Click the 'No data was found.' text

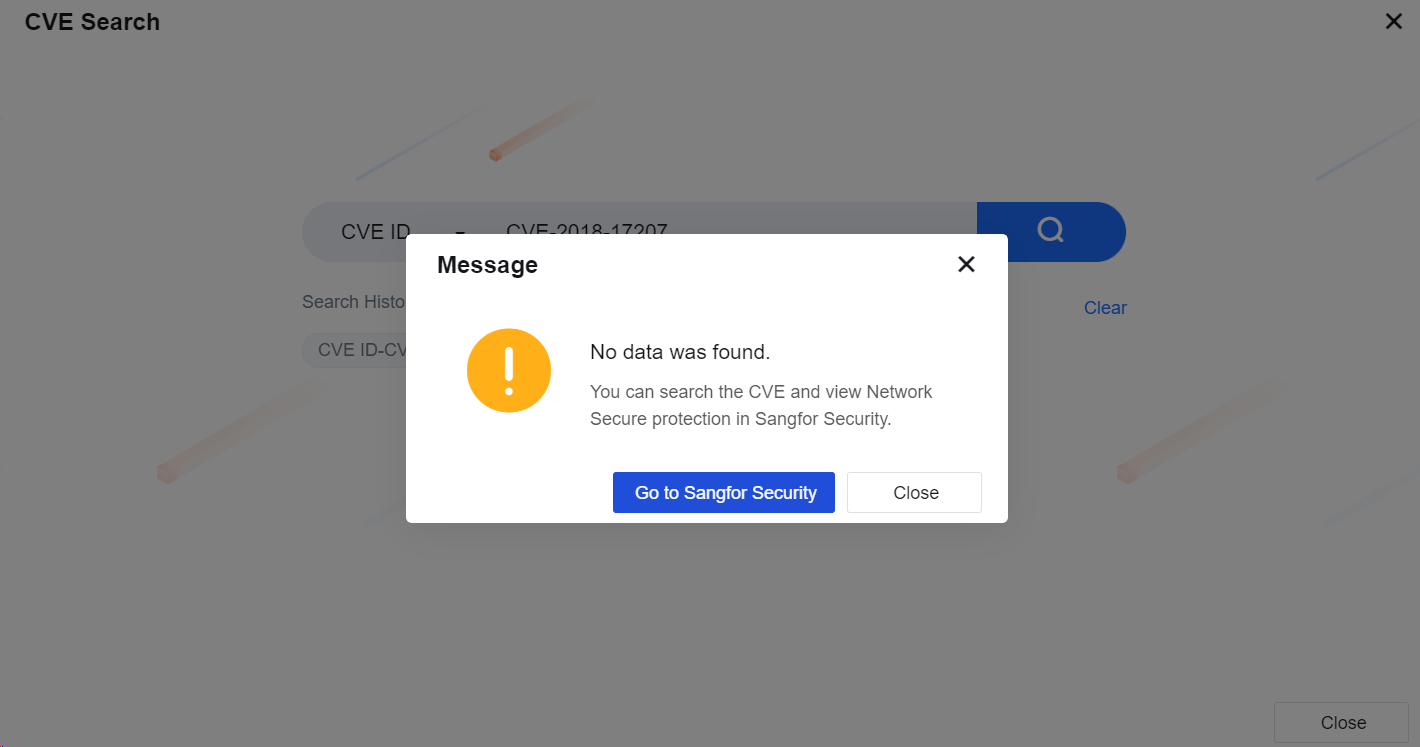(680, 352)
